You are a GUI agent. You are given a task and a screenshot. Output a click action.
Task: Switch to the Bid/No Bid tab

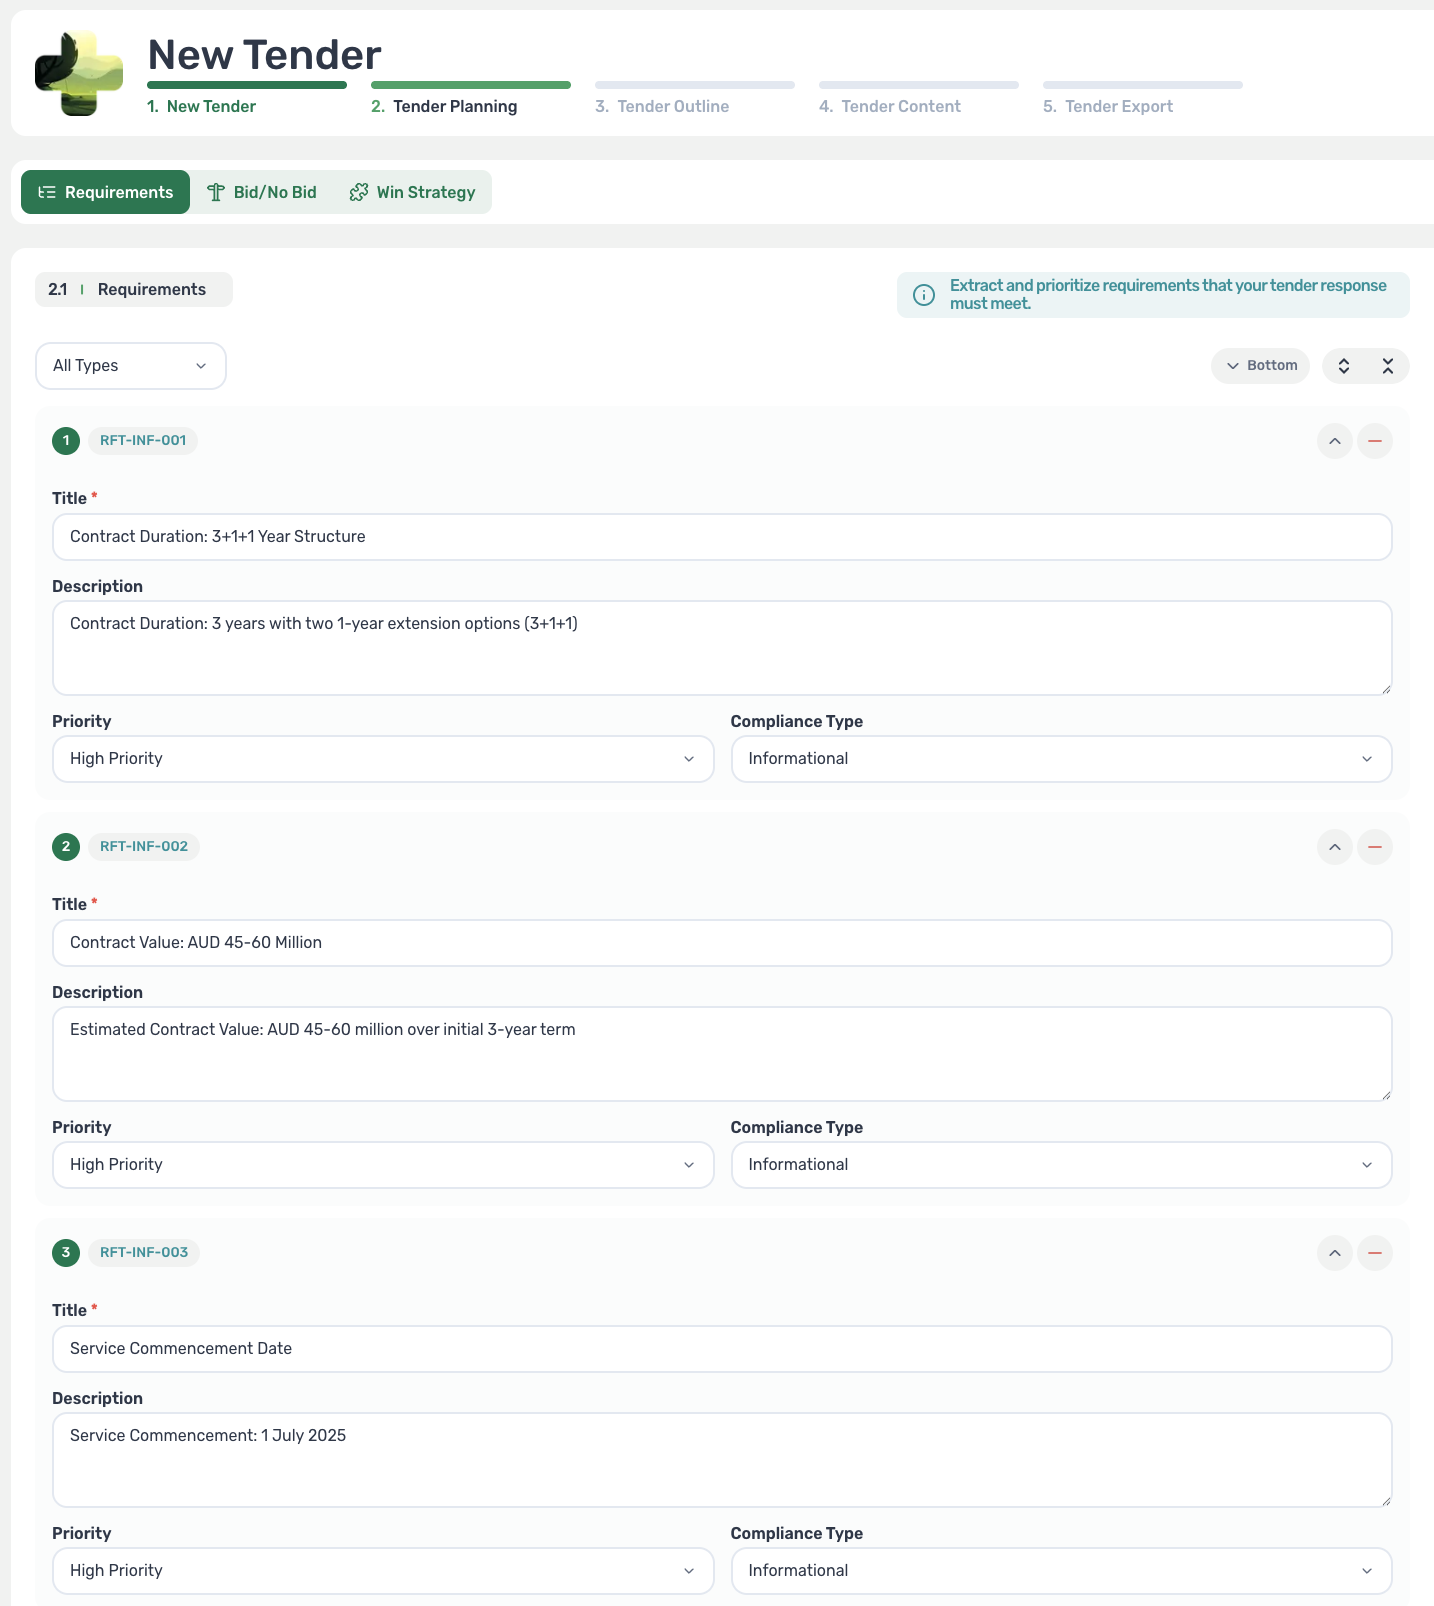[x=261, y=192]
